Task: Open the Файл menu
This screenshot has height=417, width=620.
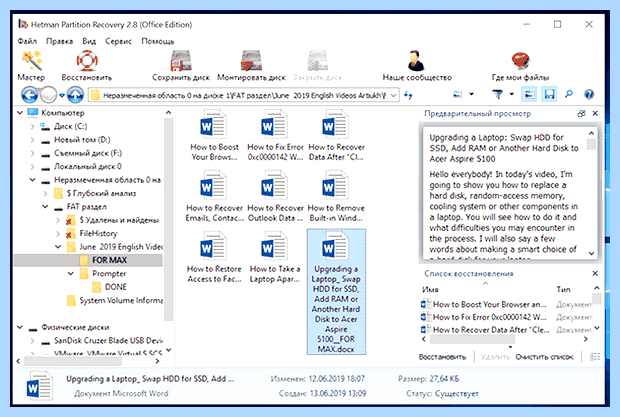Action: tap(27, 41)
